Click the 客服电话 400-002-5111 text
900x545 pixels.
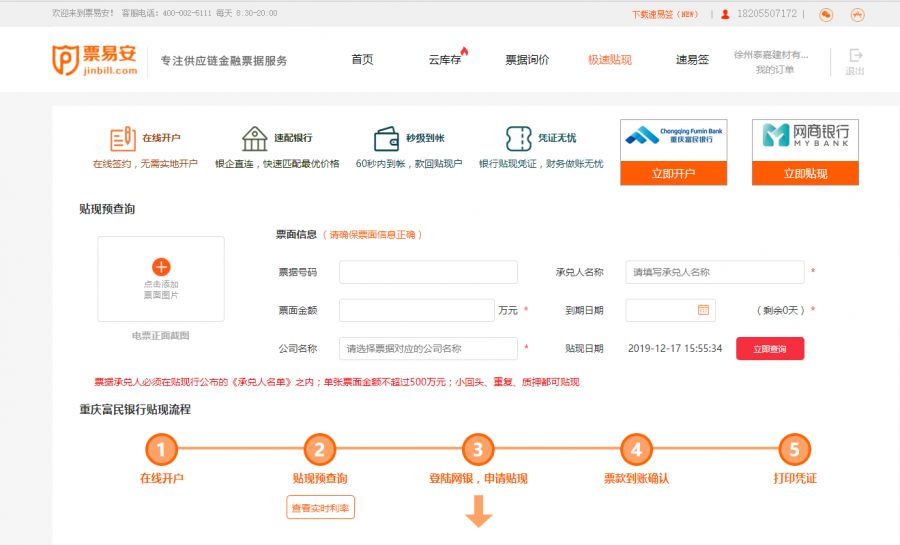(166, 13)
